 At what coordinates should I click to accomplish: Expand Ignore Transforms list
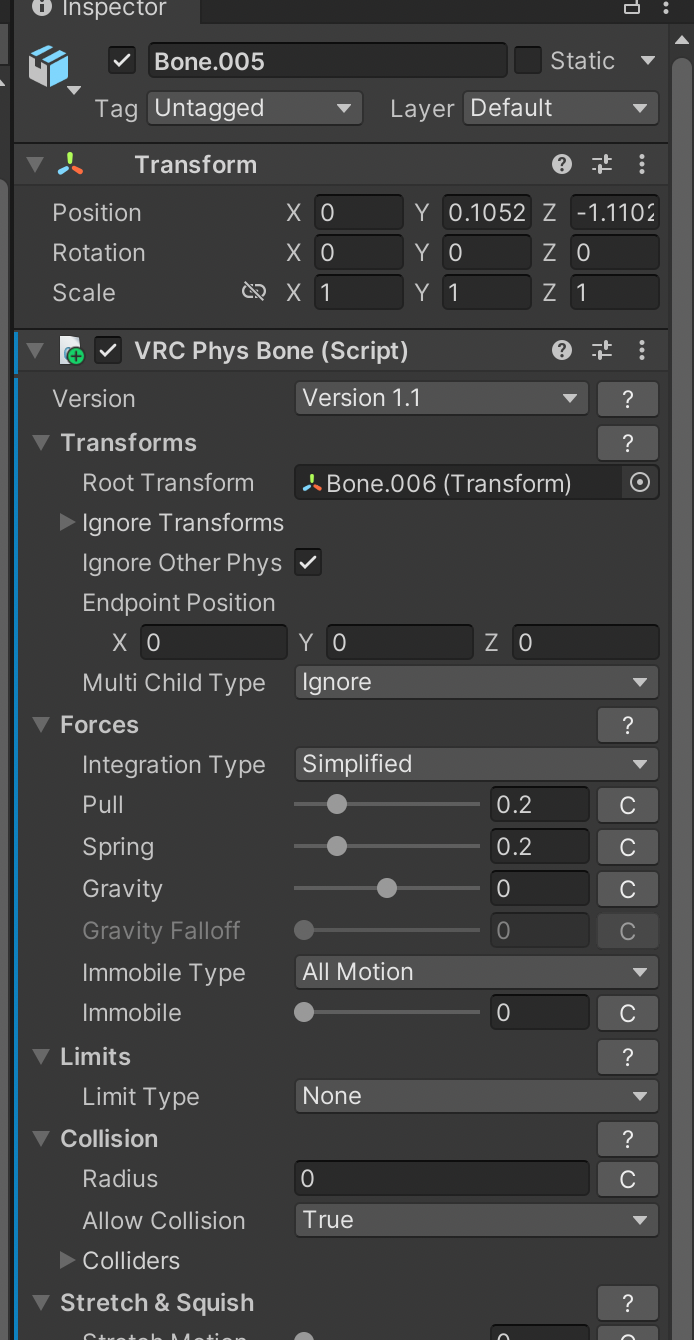click(x=67, y=522)
